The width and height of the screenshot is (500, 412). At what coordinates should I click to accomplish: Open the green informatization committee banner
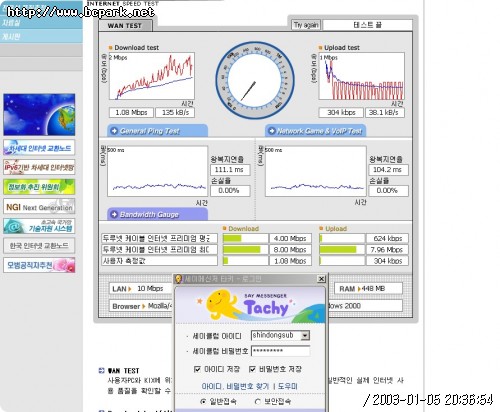(x=39, y=187)
